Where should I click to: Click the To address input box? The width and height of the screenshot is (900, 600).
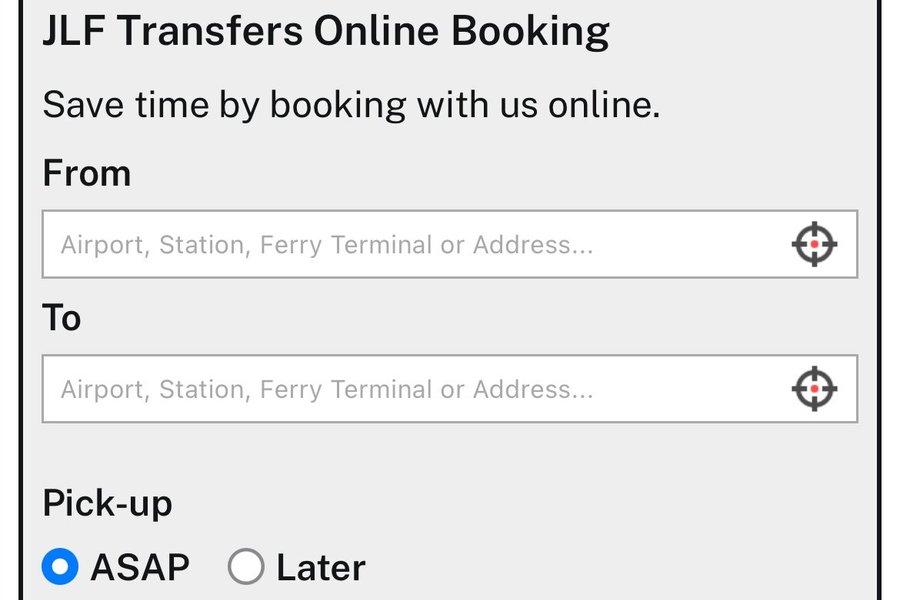[450, 389]
